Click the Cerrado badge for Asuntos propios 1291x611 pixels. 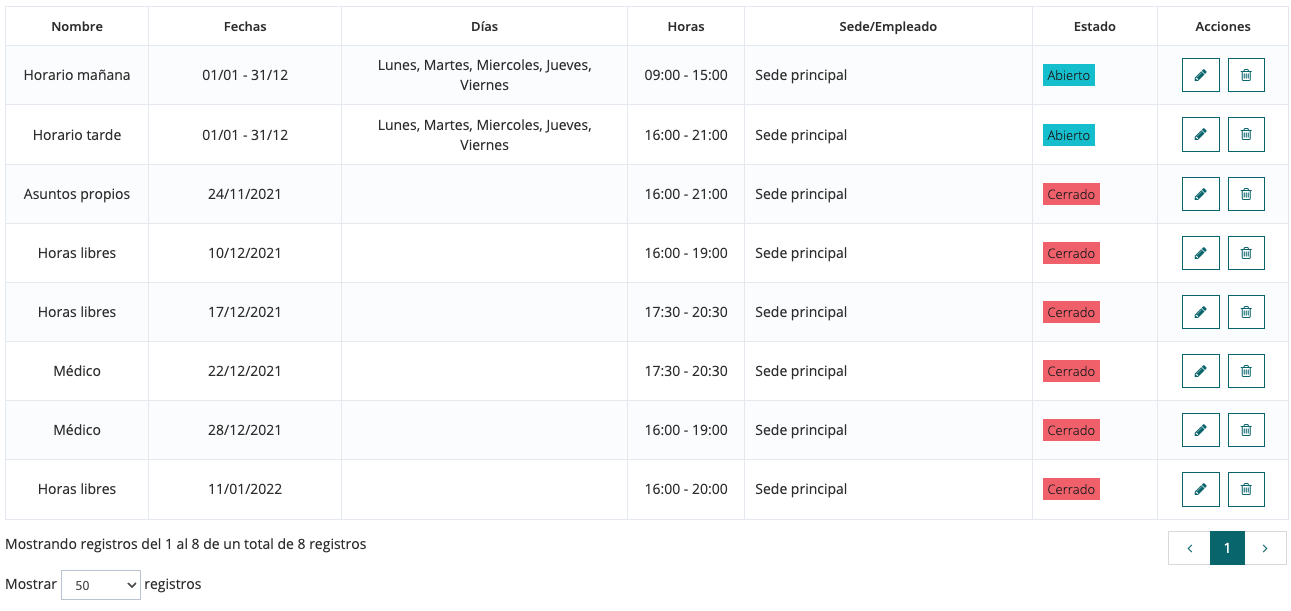click(1071, 195)
